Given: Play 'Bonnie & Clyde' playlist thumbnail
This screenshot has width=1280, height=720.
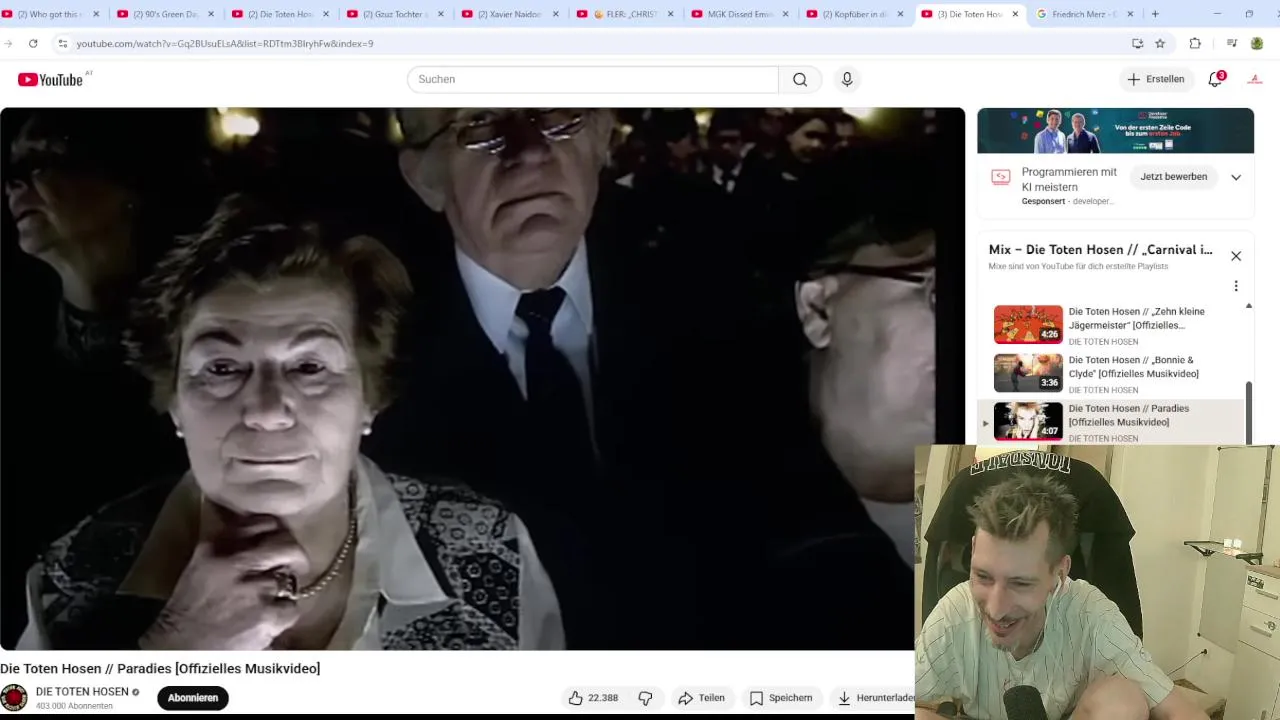Looking at the screenshot, I should [x=1028, y=373].
